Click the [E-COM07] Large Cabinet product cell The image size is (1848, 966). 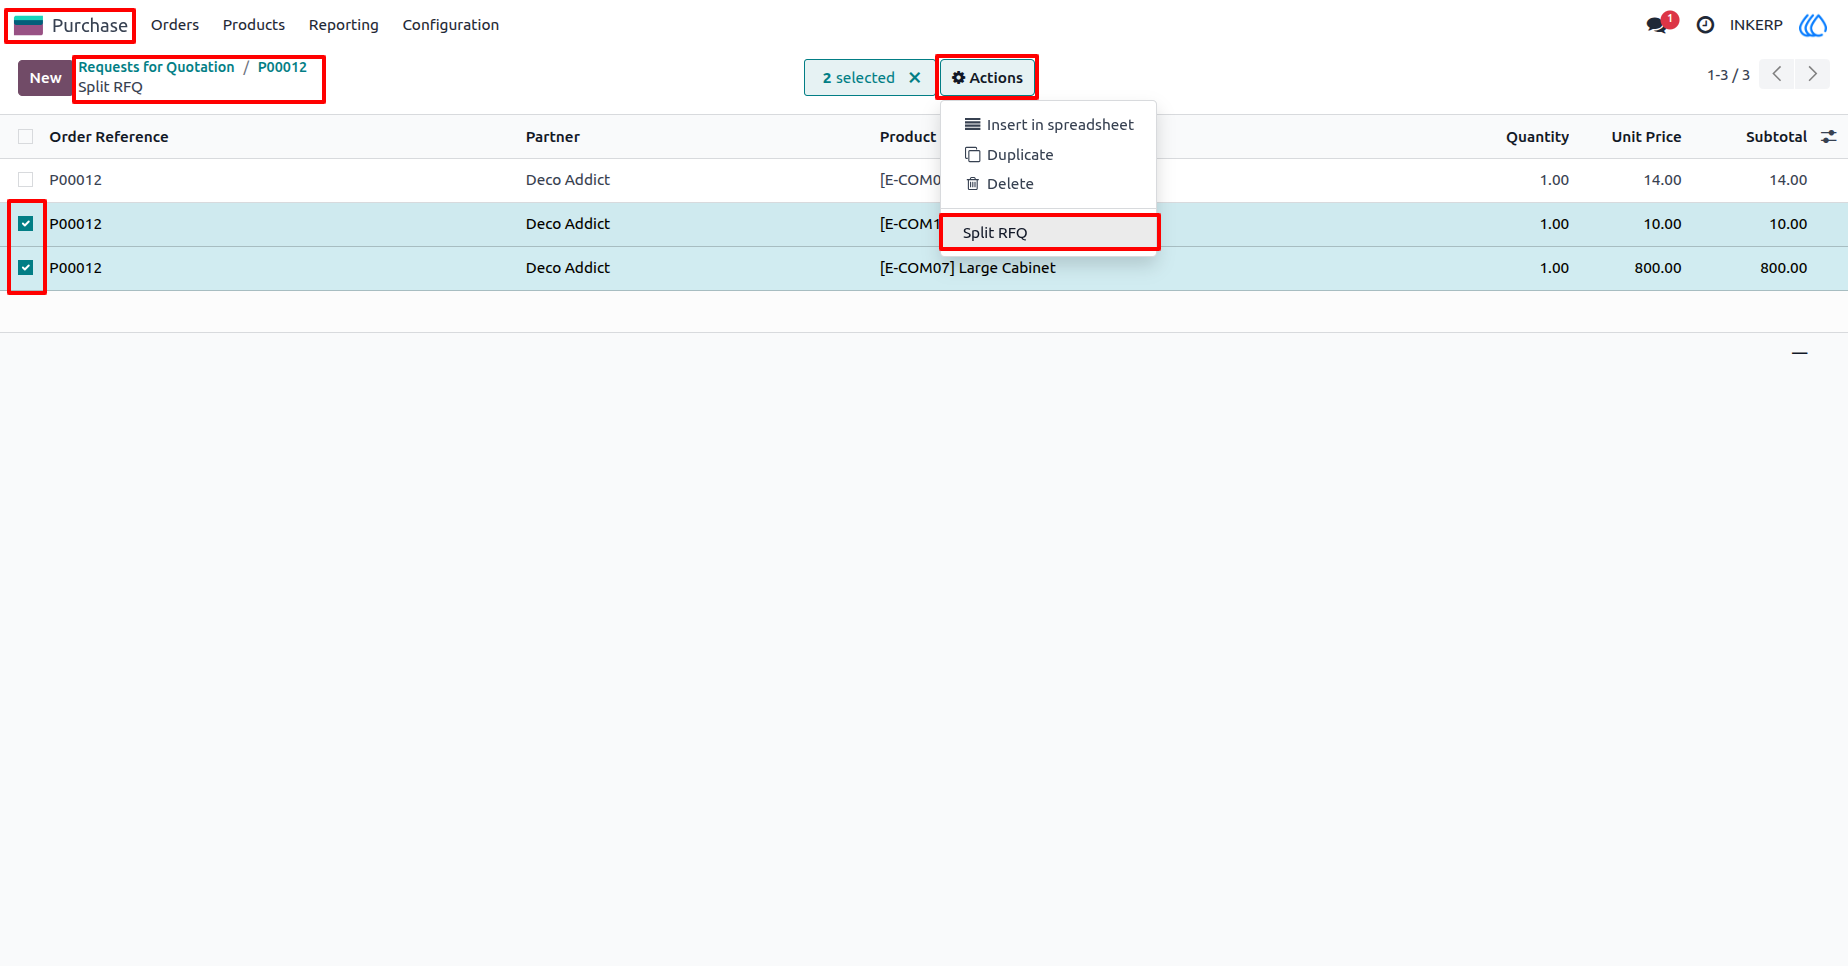pos(967,268)
